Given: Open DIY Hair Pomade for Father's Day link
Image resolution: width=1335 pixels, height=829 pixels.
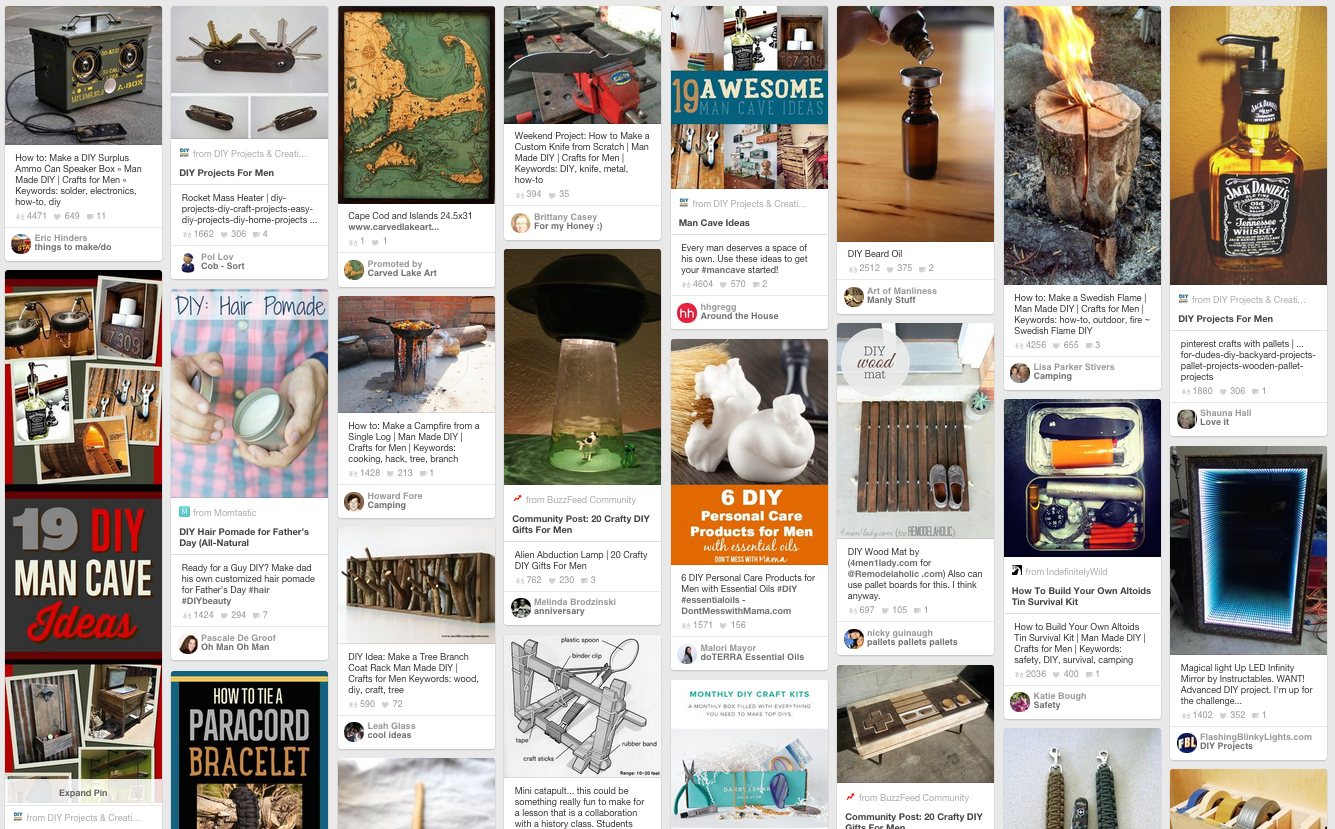Looking at the screenshot, I should [x=244, y=538].
